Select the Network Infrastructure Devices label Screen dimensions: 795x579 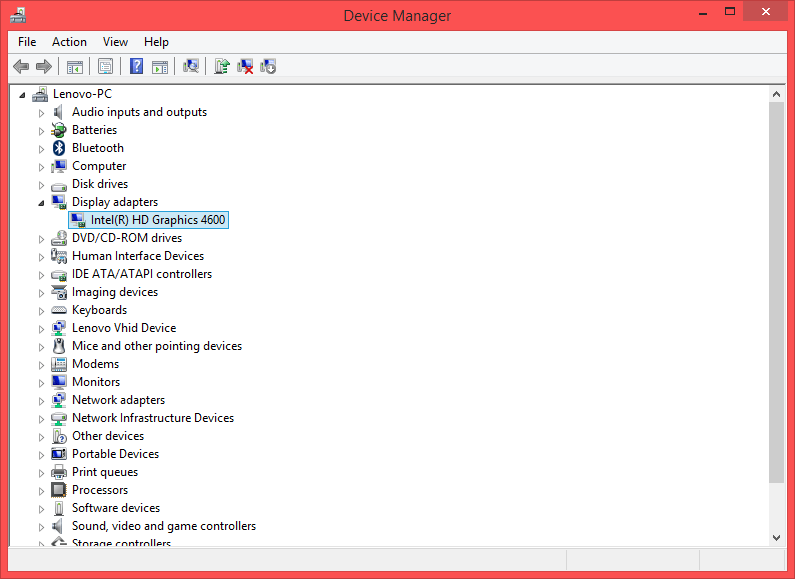153,418
